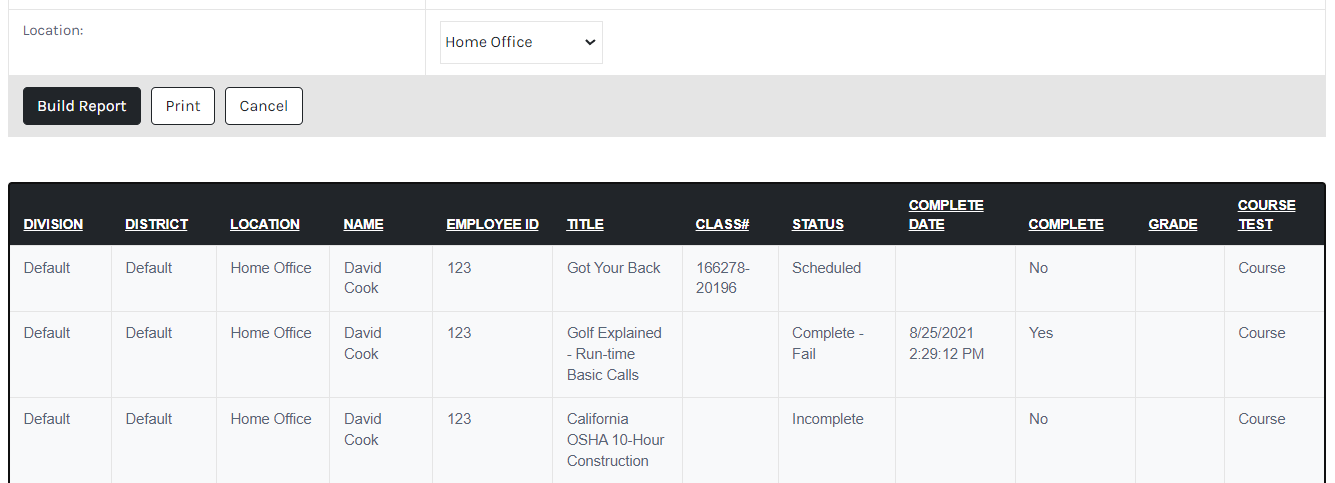Sort table by NAME column header
The width and height of the screenshot is (1335, 483).
point(363,224)
